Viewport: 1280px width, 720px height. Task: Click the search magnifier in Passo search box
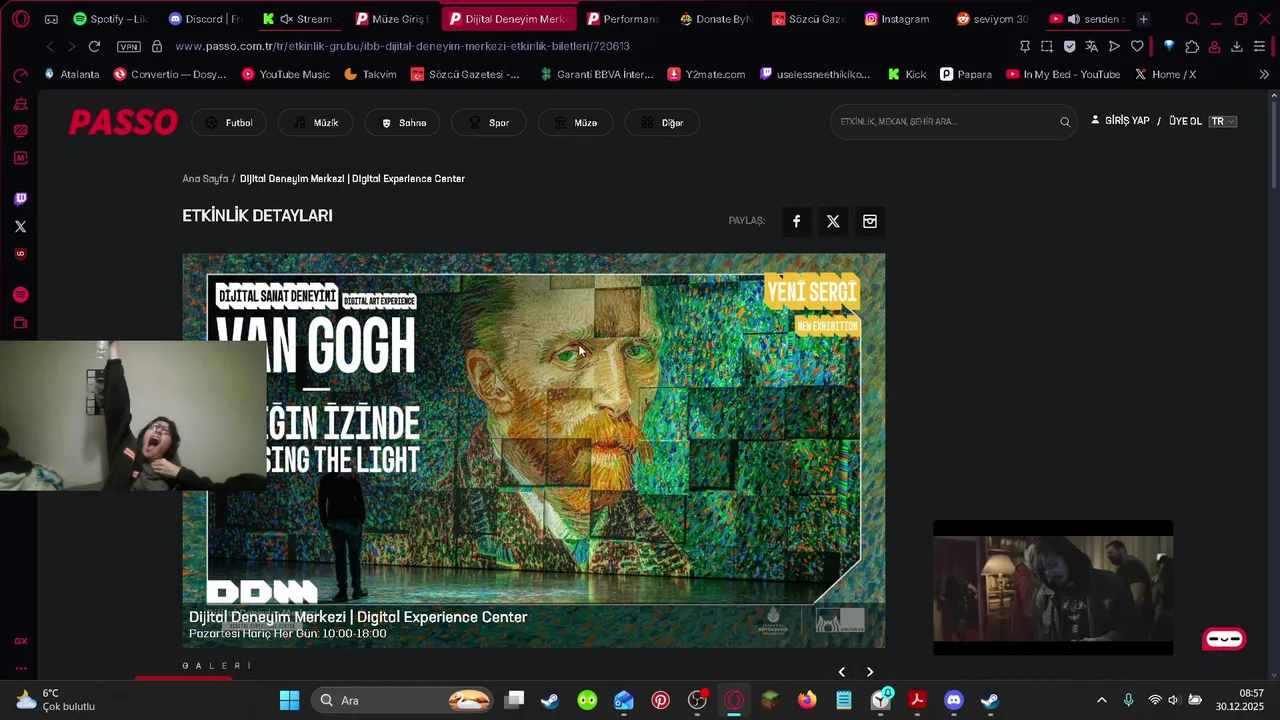tap(1065, 122)
